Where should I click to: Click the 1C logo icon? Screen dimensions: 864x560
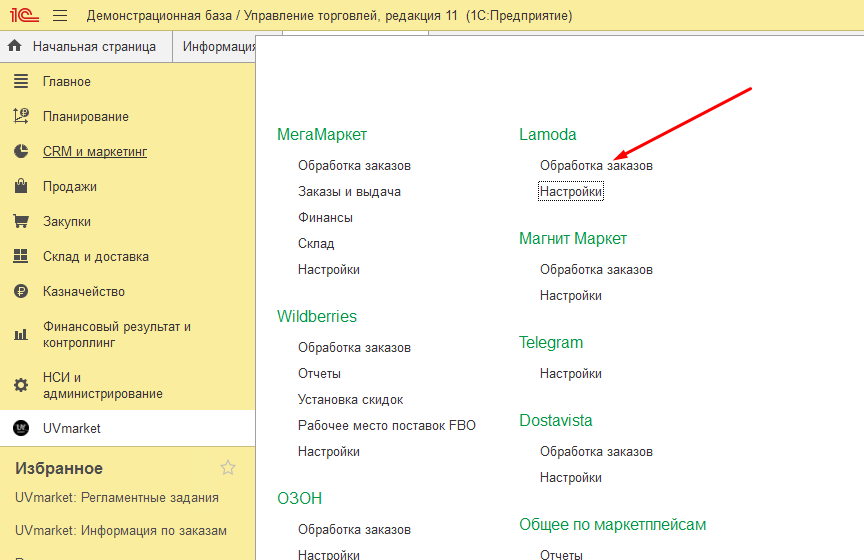[x=24, y=15]
